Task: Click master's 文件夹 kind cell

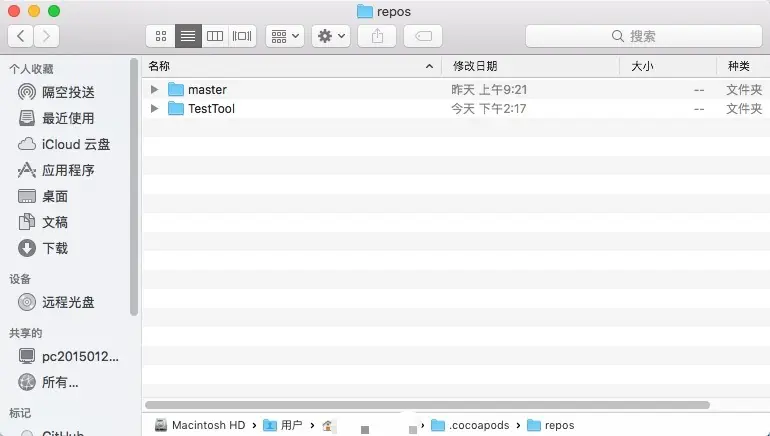Action: coord(744,89)
